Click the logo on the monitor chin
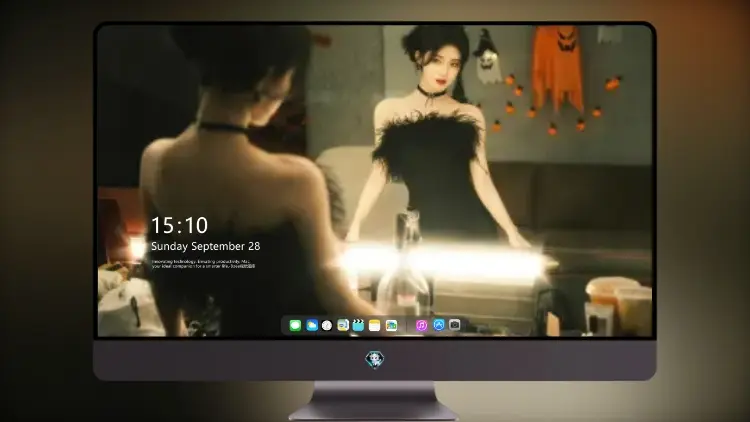750x422 pixels. (375, 360)
